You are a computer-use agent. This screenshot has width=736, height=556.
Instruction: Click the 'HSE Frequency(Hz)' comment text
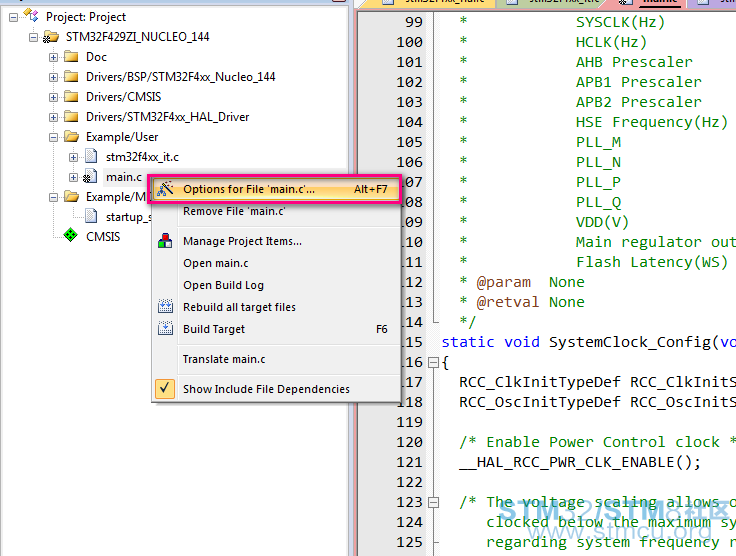(652, 122)
